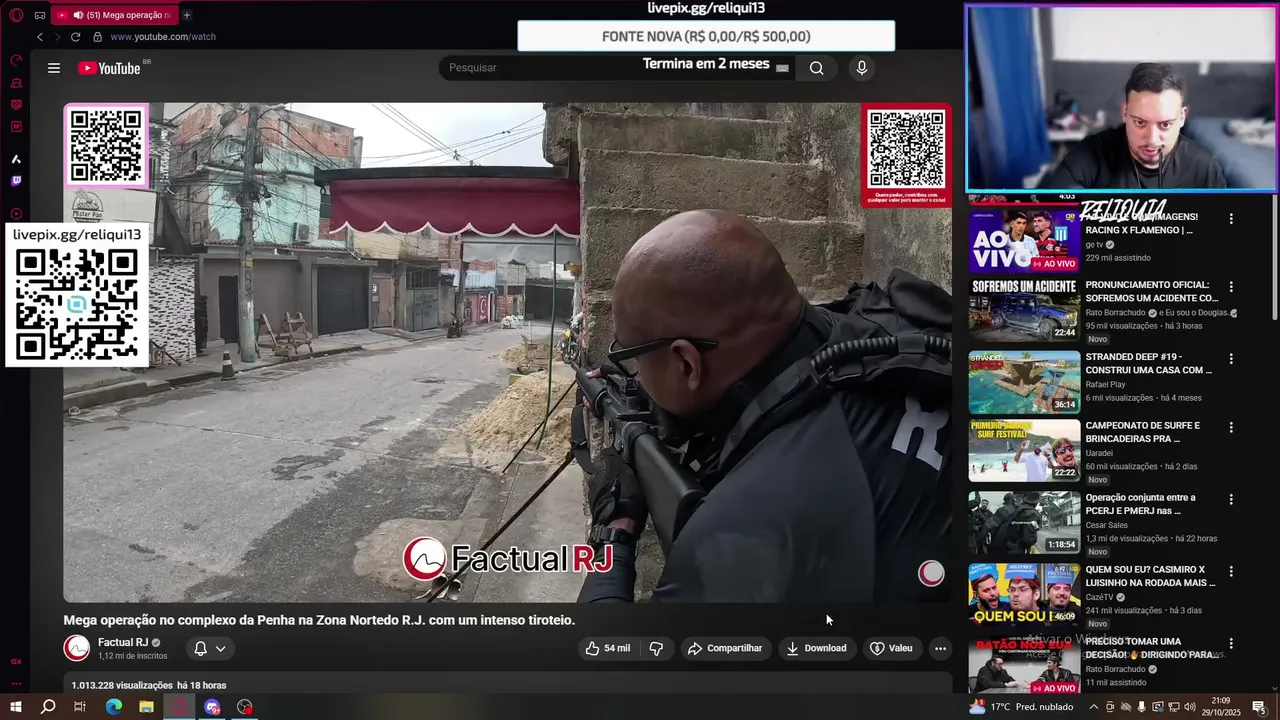Open the GX Corner gamepad icon

point(40,15)
